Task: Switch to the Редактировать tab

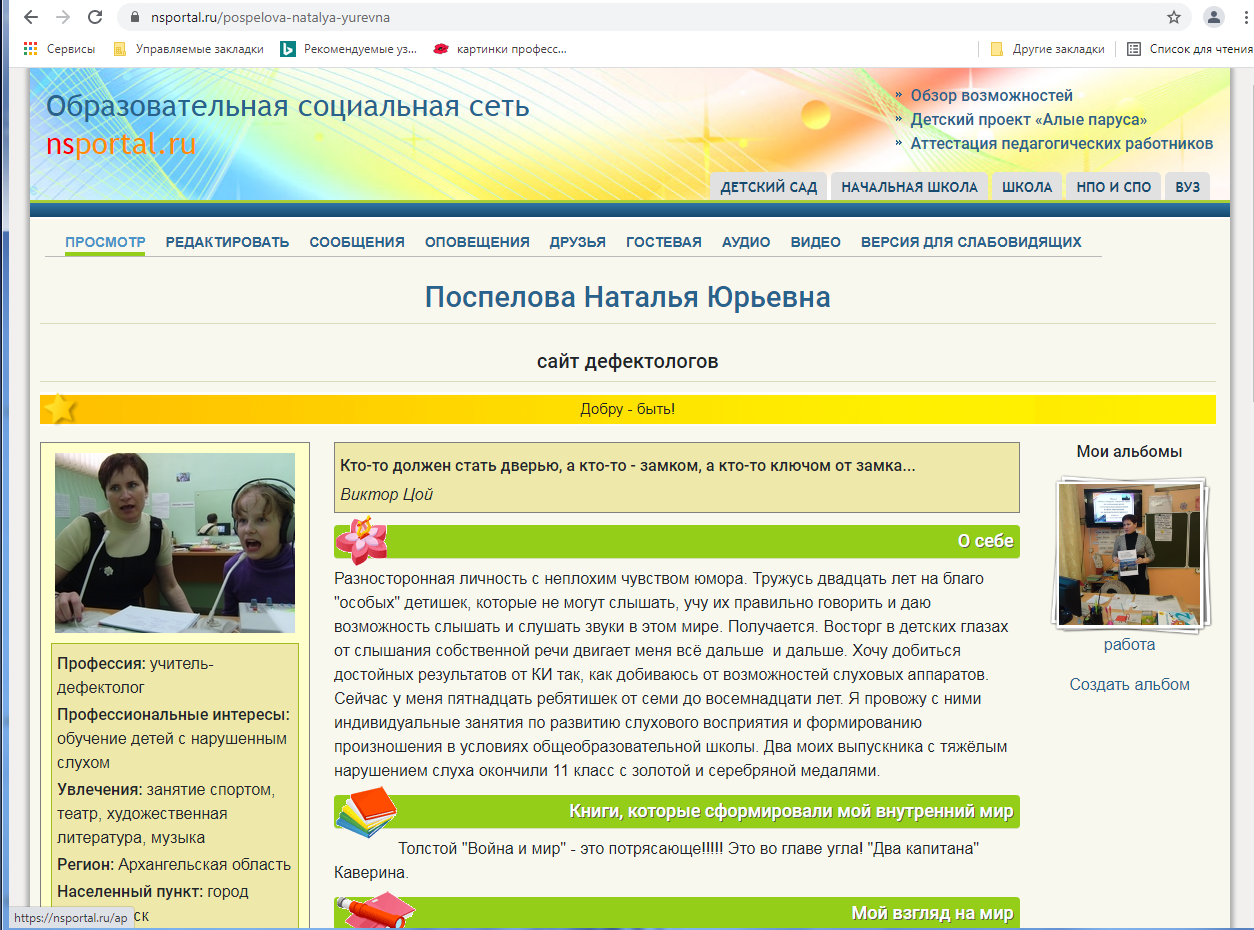Action: tap(227, 242)
